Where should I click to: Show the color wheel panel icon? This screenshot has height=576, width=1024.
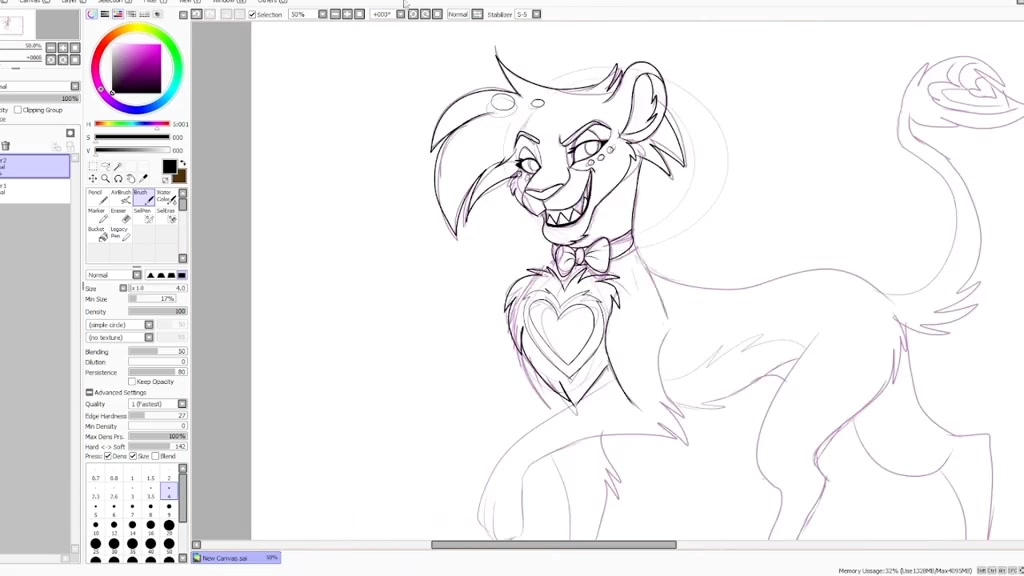click(91, 14)
